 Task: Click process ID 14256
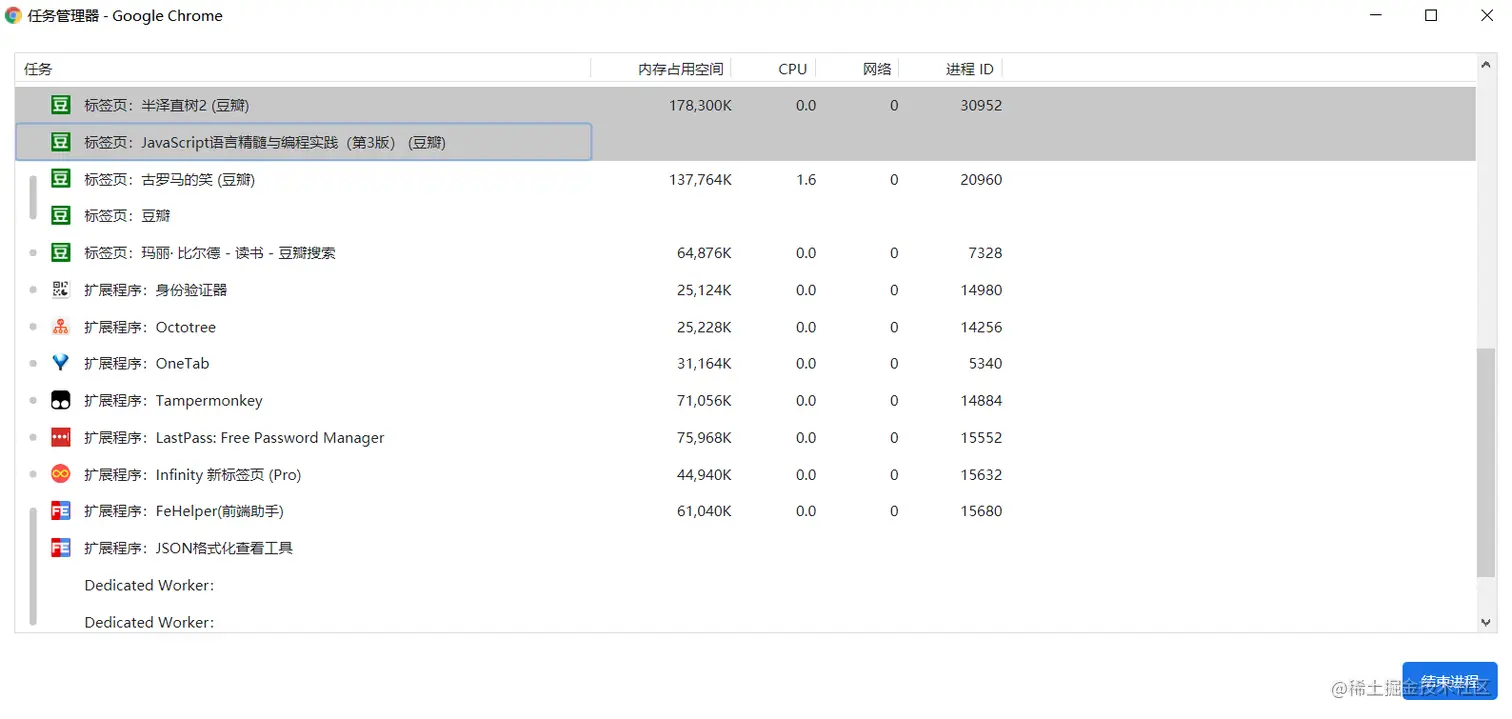tap(981, 327)
